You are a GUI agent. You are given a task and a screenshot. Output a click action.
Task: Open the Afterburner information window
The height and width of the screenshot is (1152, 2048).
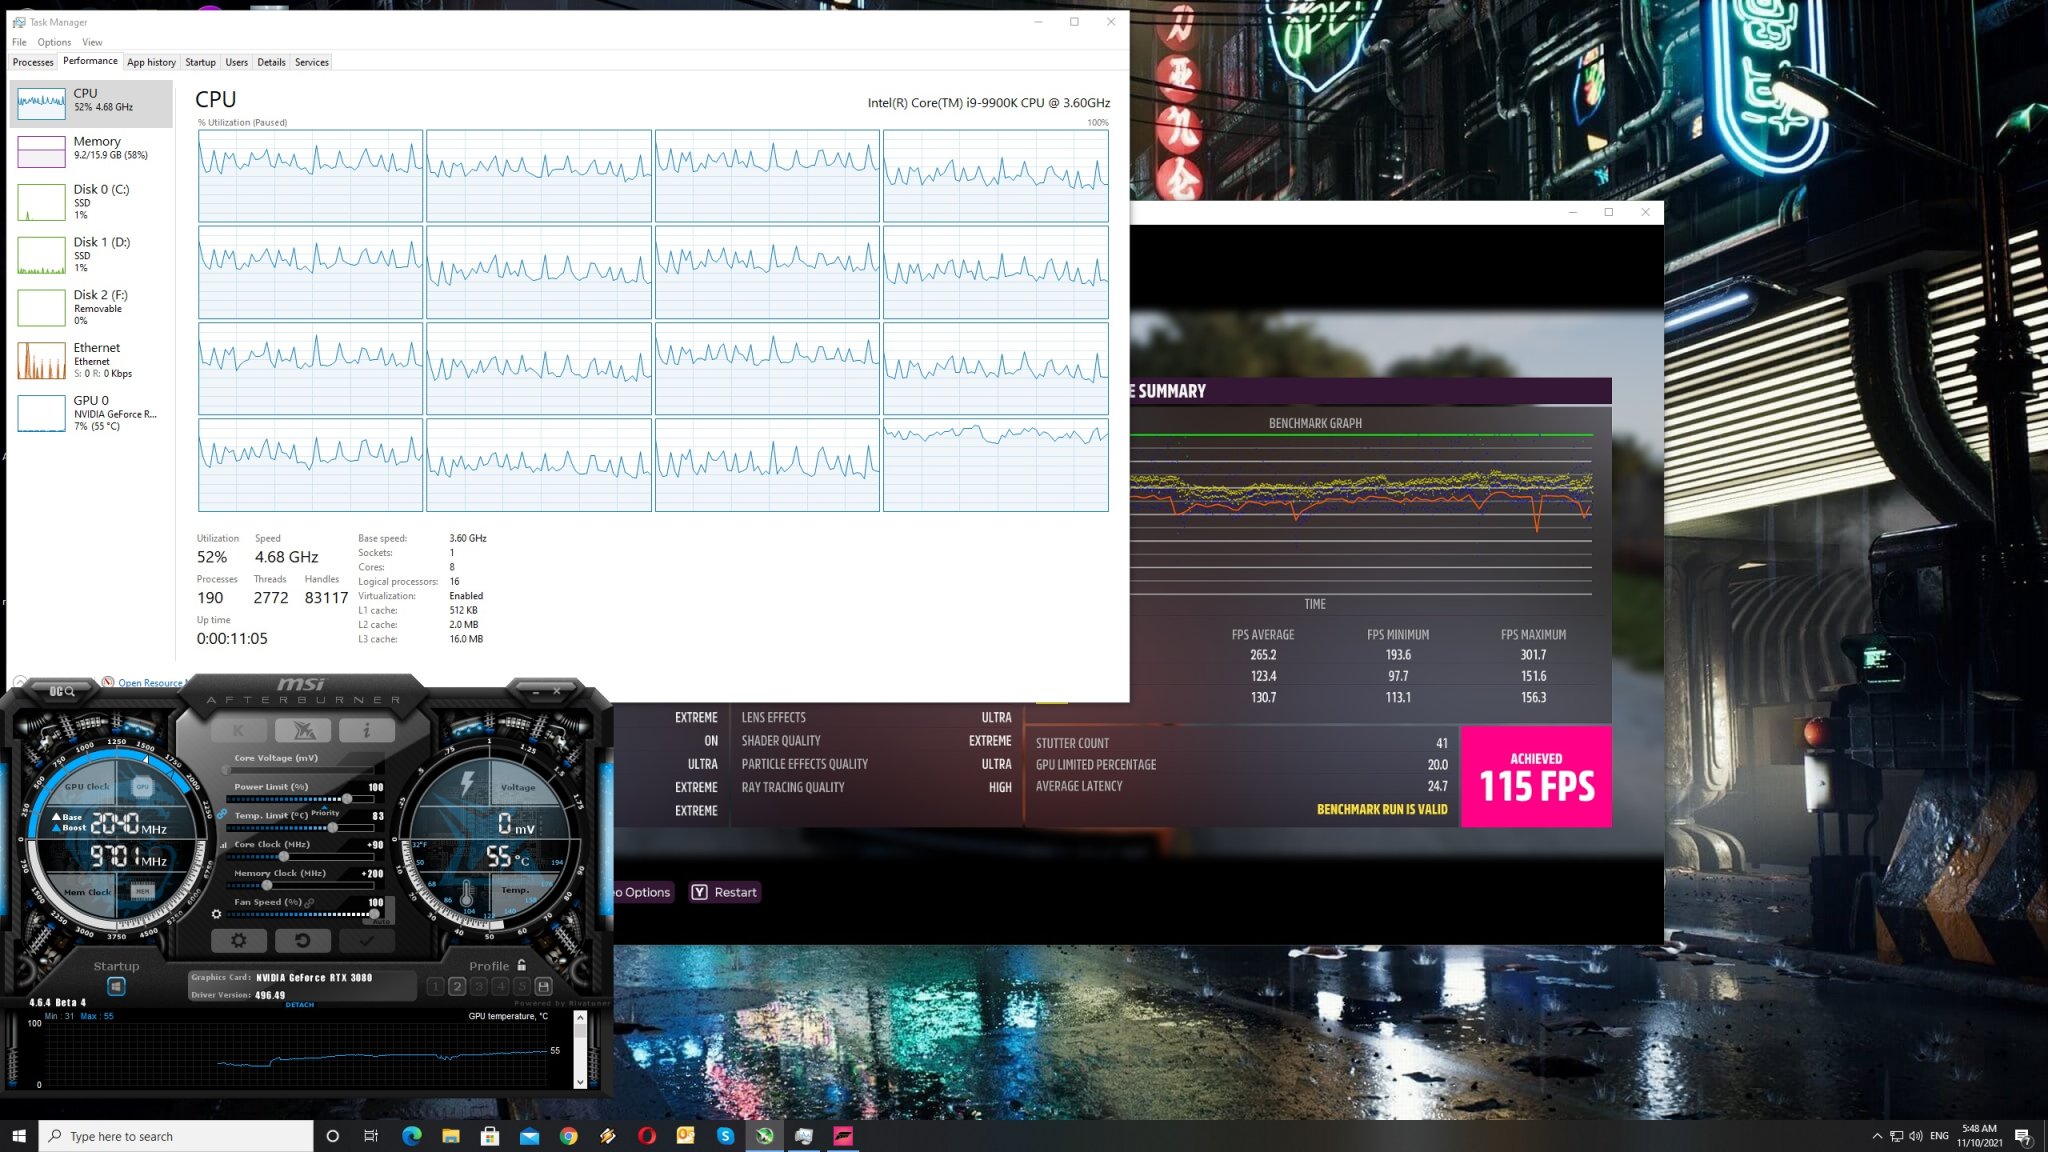pyautogui.click(x=366, y=730)
